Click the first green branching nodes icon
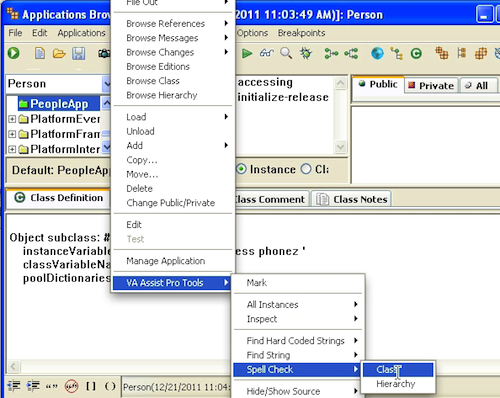 (331, 53)
